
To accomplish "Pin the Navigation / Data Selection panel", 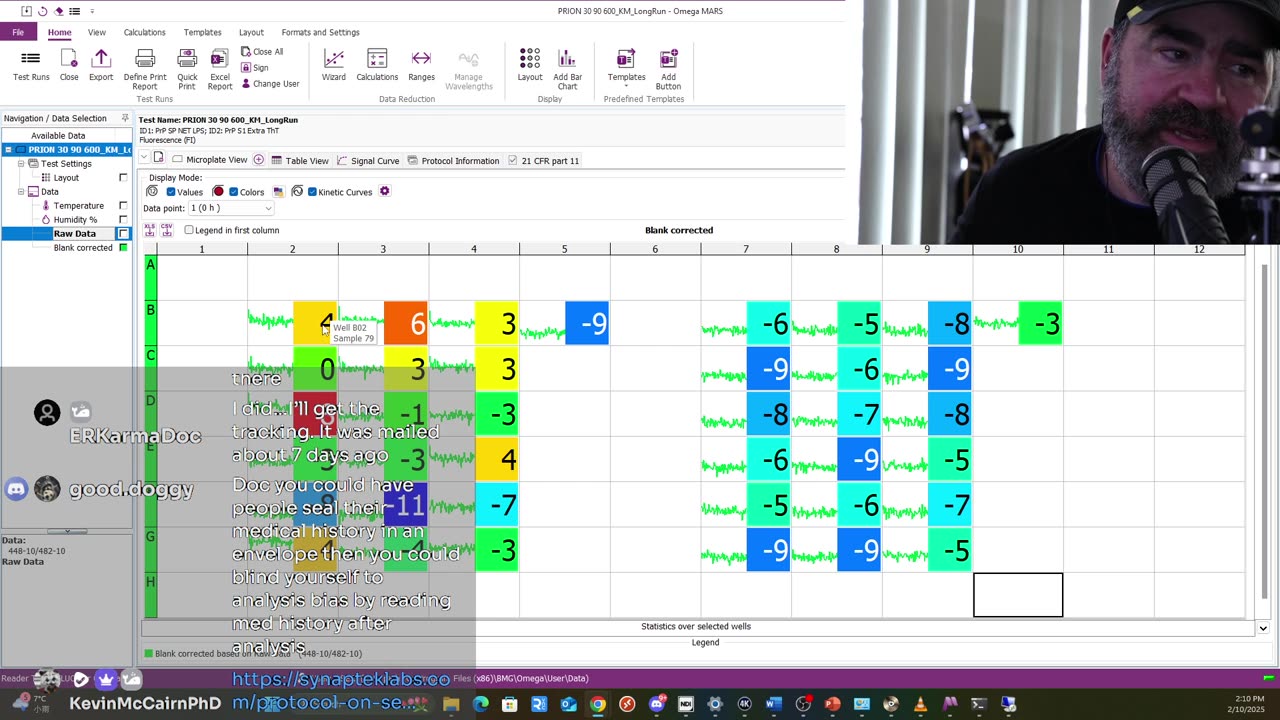I will (x=125, y=118).
